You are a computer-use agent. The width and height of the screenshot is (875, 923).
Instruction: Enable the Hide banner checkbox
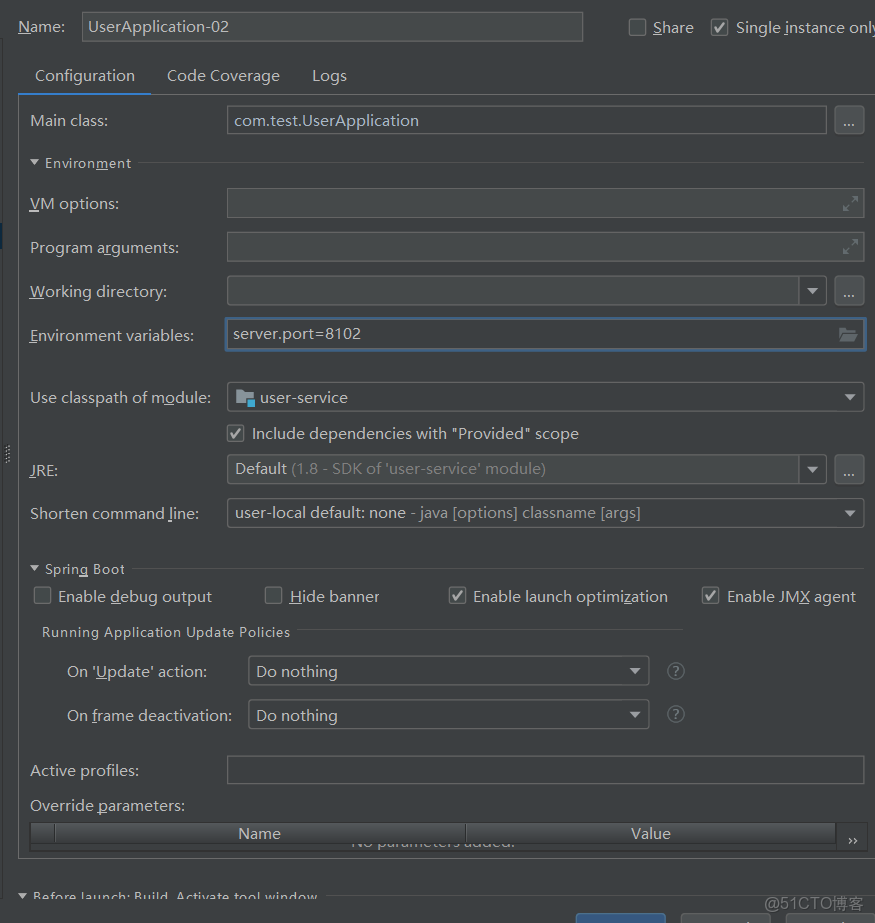[x=273, y=595]
